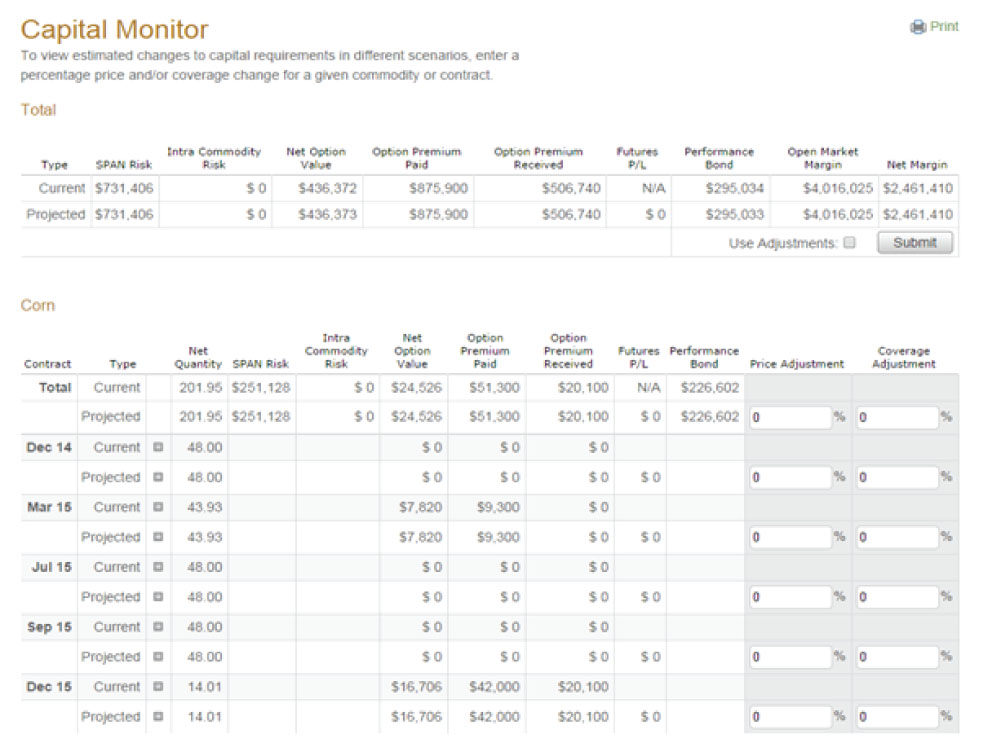Screen dimensions: 1000x735
Task: Select Corn Total Current Net Quantity 201.95
Action: 200,387
